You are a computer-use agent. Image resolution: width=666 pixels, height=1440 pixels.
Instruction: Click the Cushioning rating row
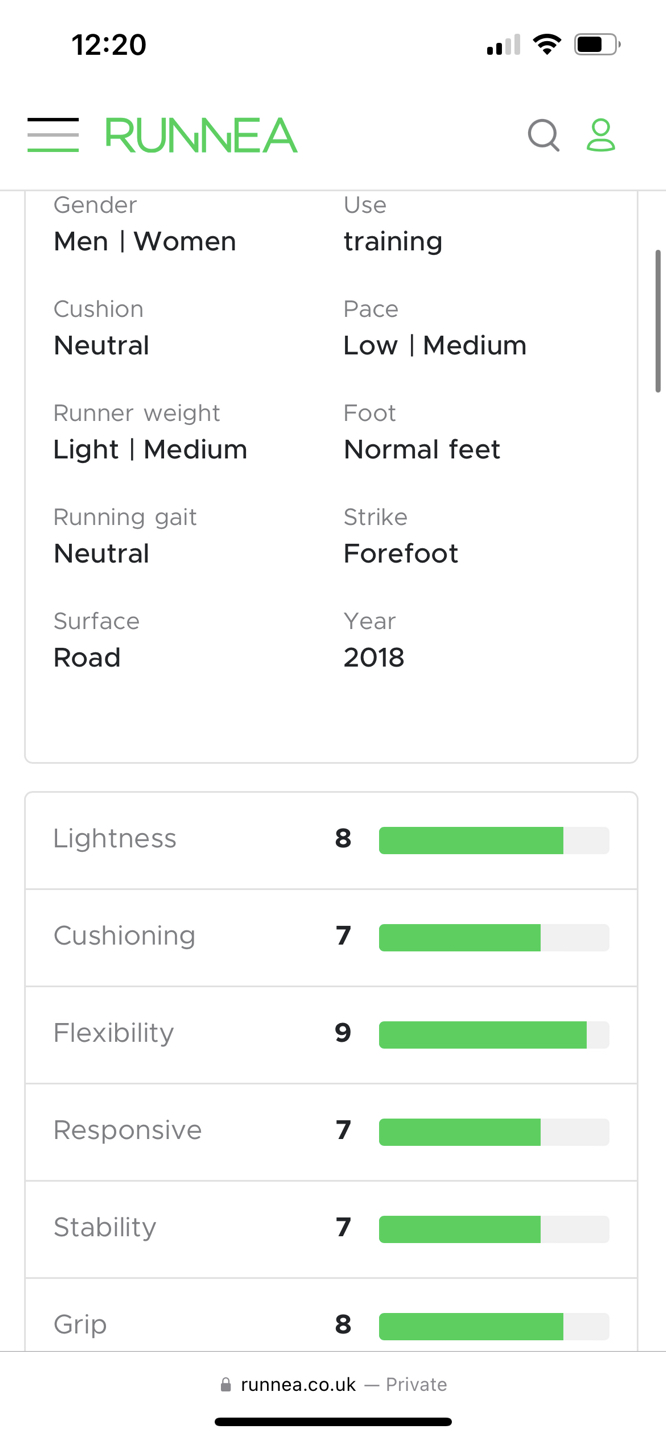point(331,937)
